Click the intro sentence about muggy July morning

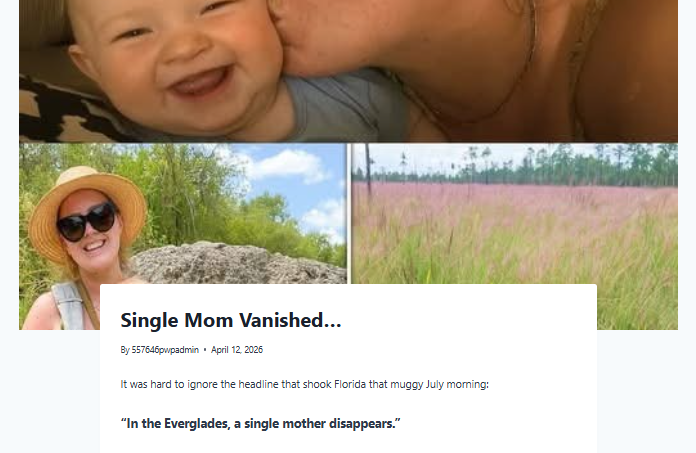point(304,384)
